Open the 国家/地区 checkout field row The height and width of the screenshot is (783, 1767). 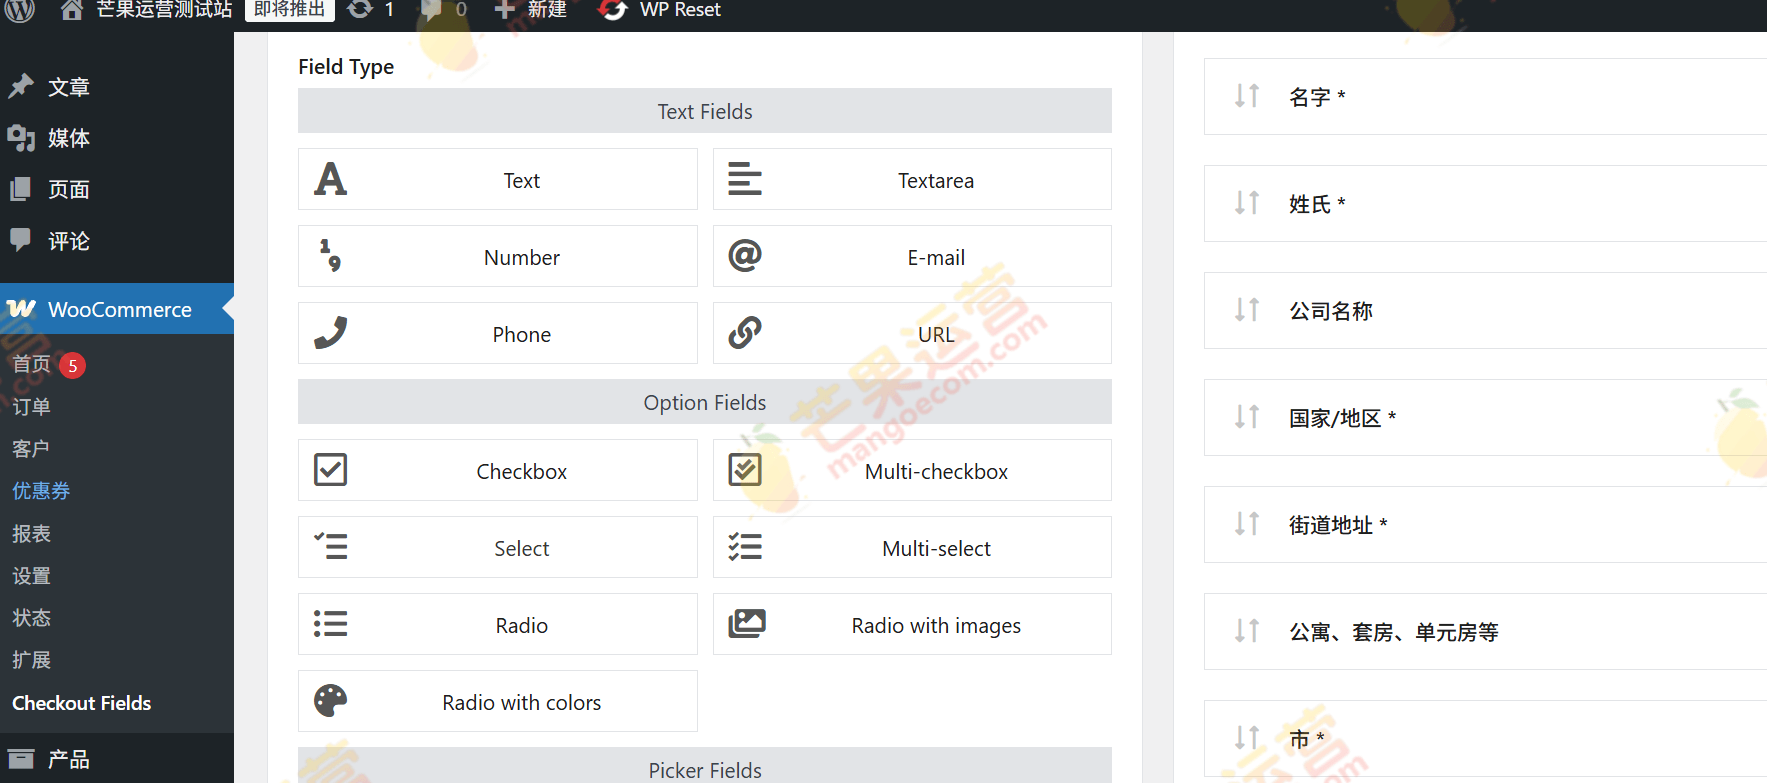[1485, 417]
